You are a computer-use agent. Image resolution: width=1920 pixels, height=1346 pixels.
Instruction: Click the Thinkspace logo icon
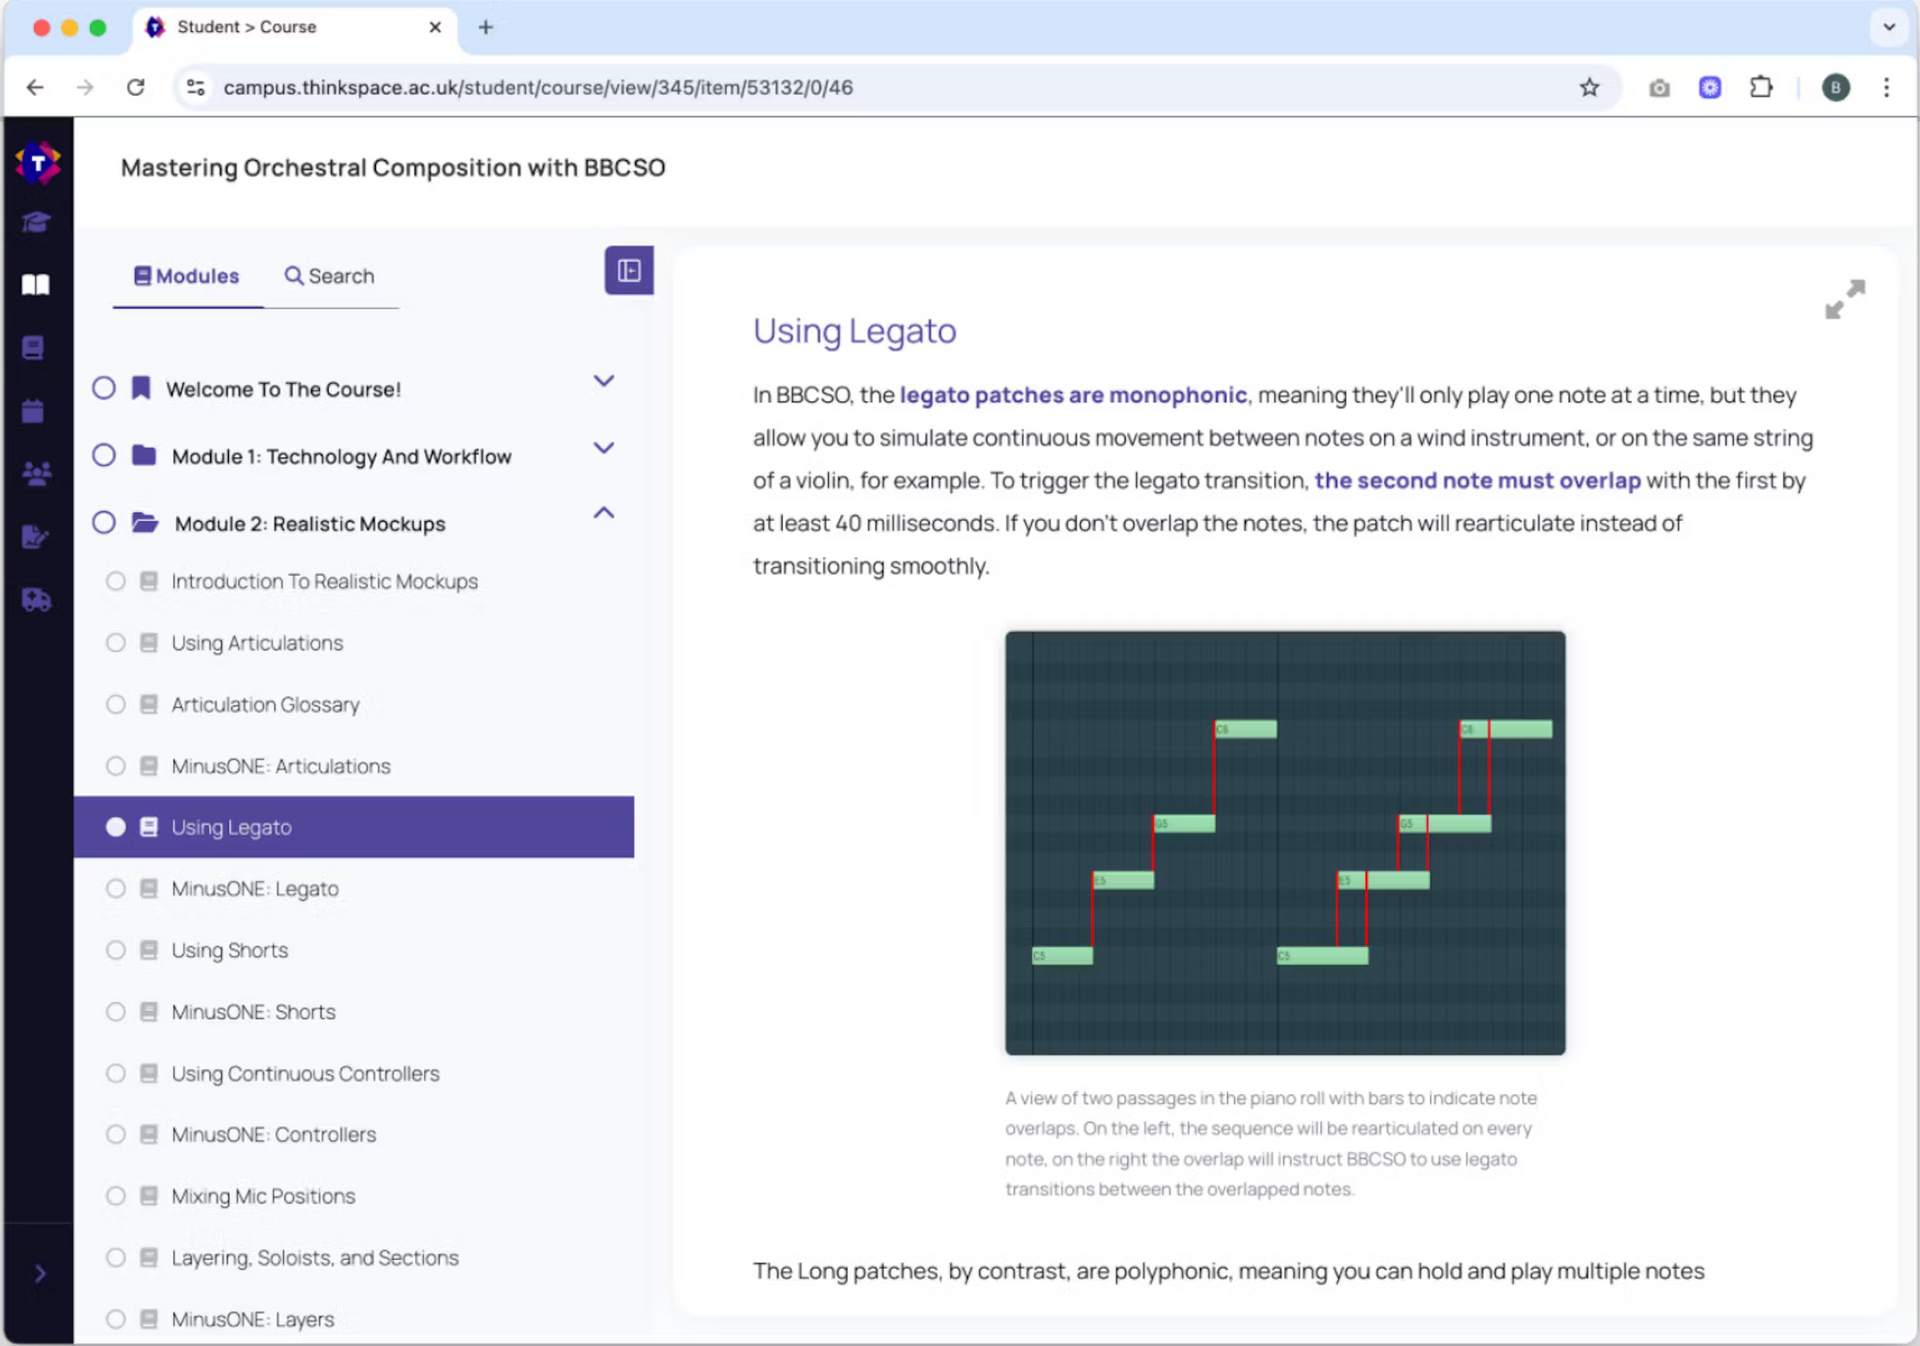click(x=37, y=162)
